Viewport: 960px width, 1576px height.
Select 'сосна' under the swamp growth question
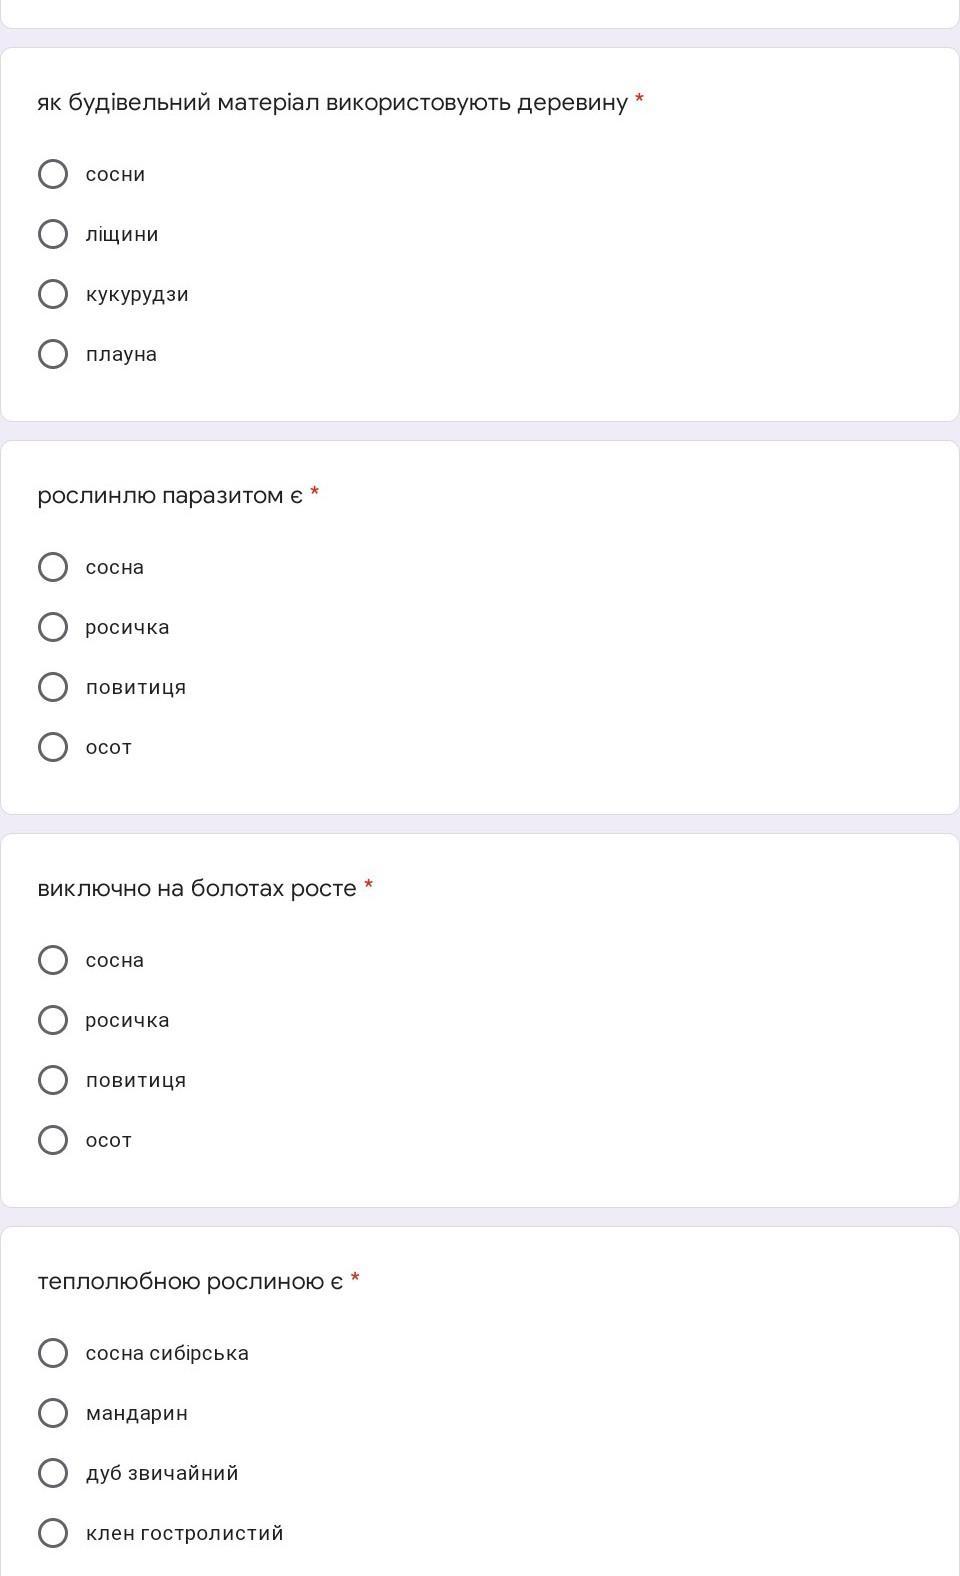(53, 960)
